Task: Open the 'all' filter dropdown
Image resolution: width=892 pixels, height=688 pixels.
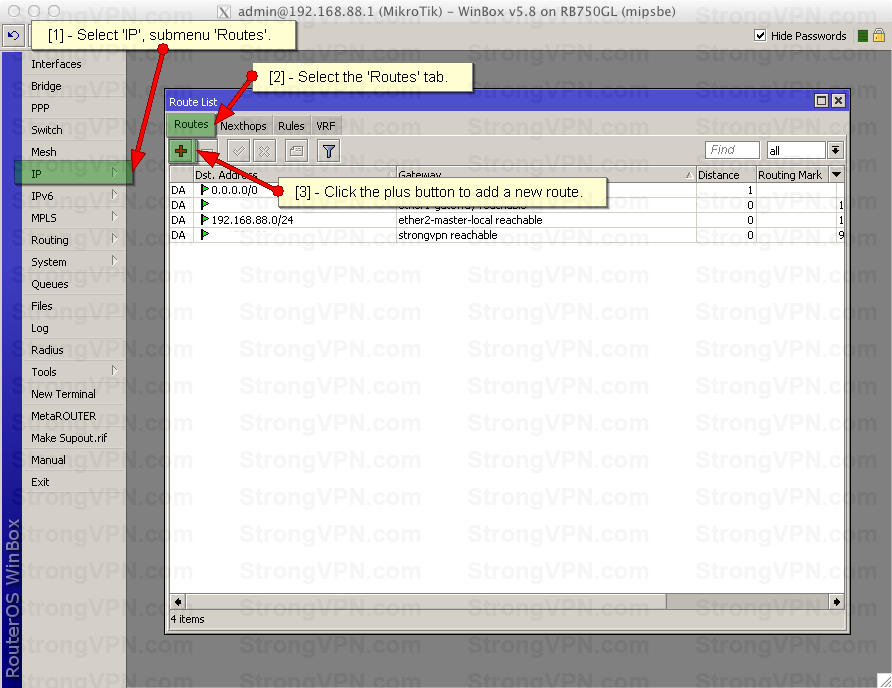Action: click(835, 150)
